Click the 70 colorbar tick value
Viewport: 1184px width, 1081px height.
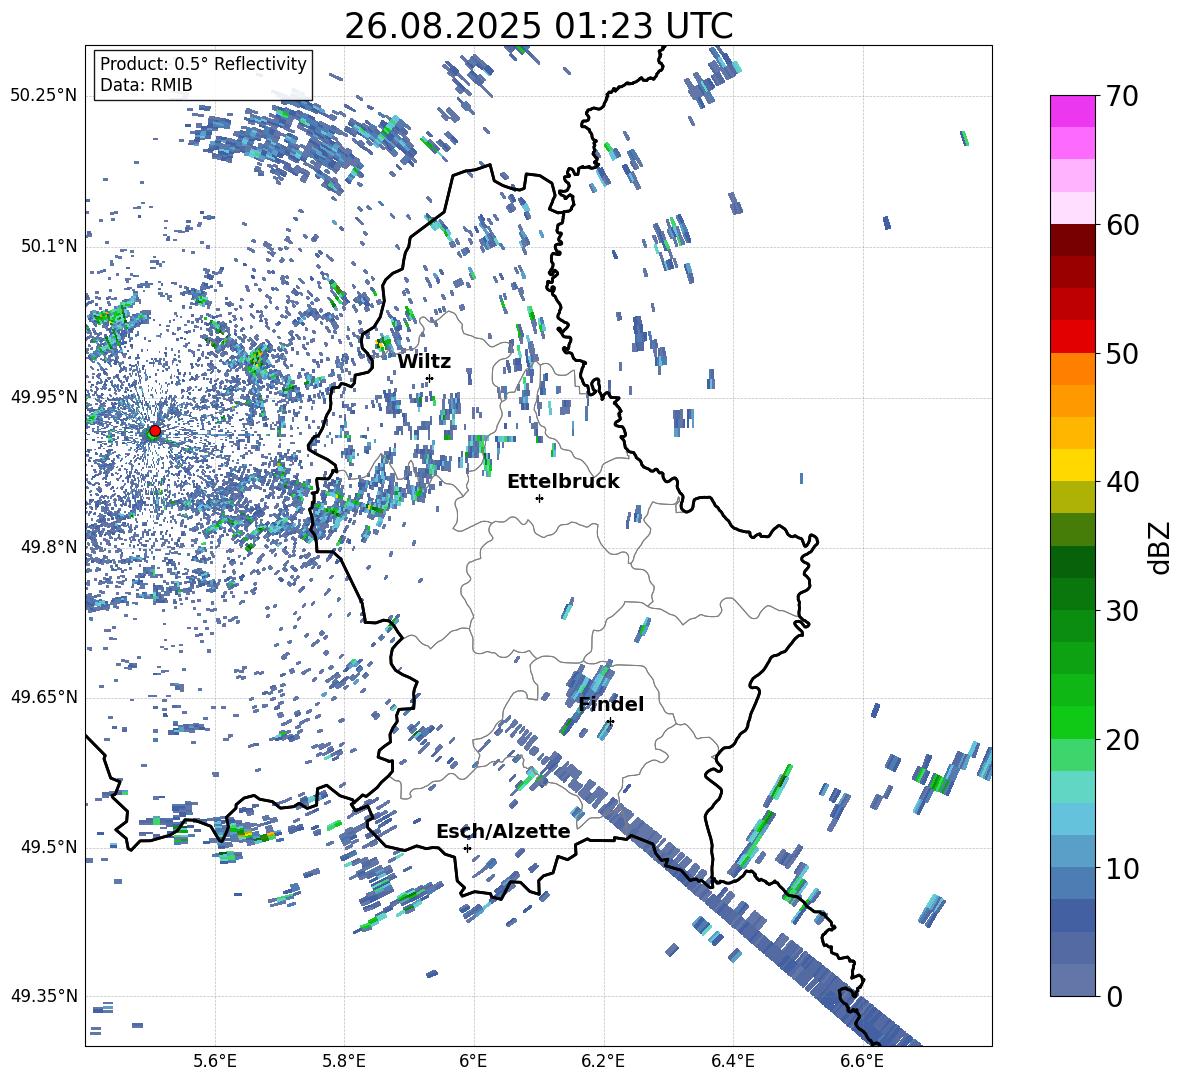coord(1122,96)
